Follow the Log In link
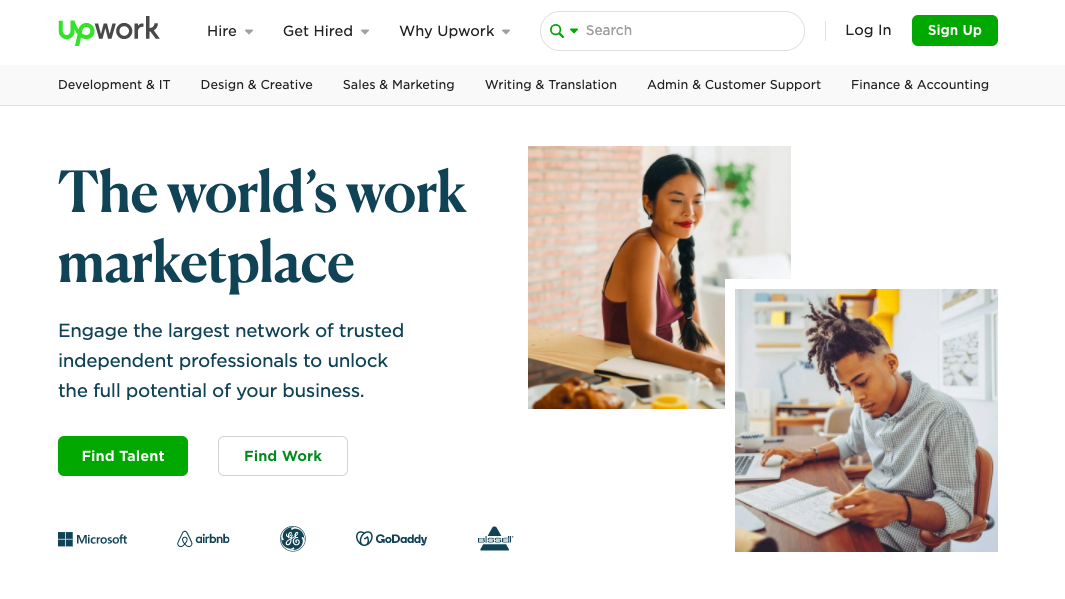This screenshot has width=1065, height=599. click(868, 31)
